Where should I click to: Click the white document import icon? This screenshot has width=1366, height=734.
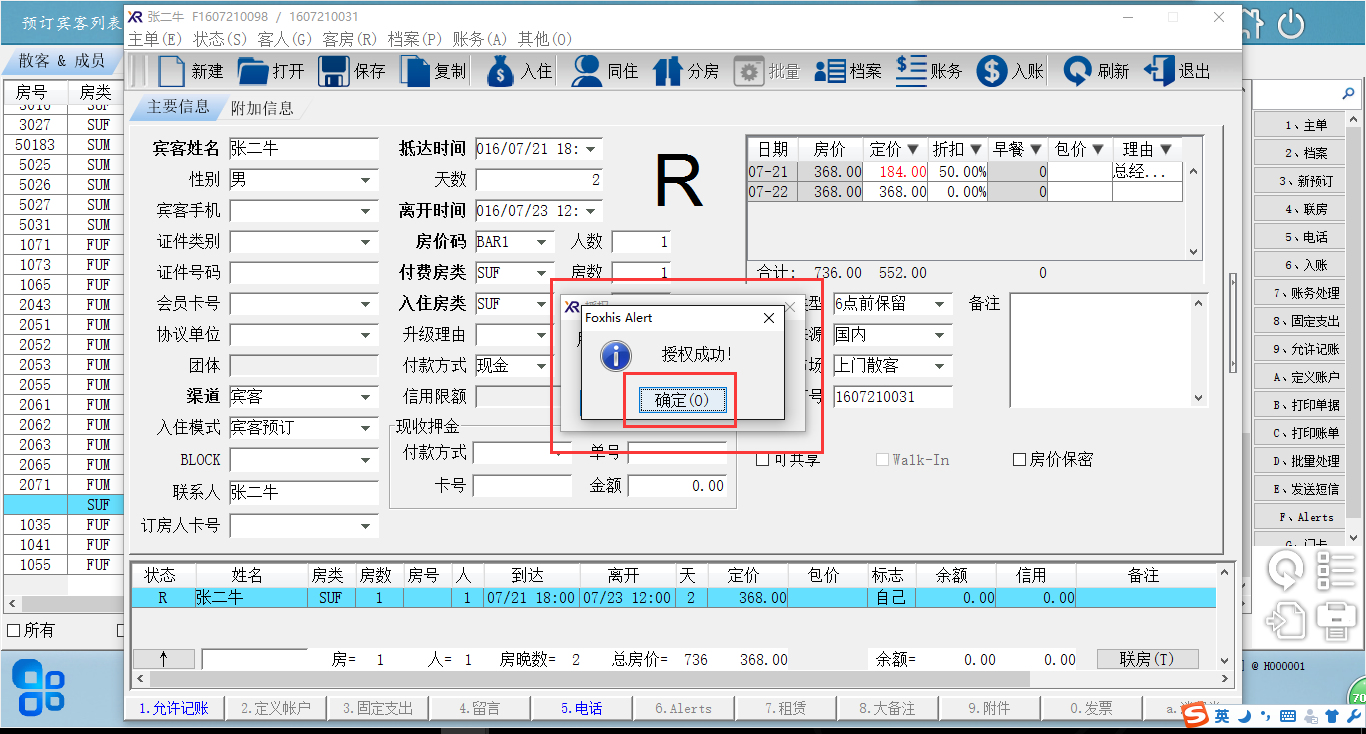pyautogui.click(x=1286, y=620)
